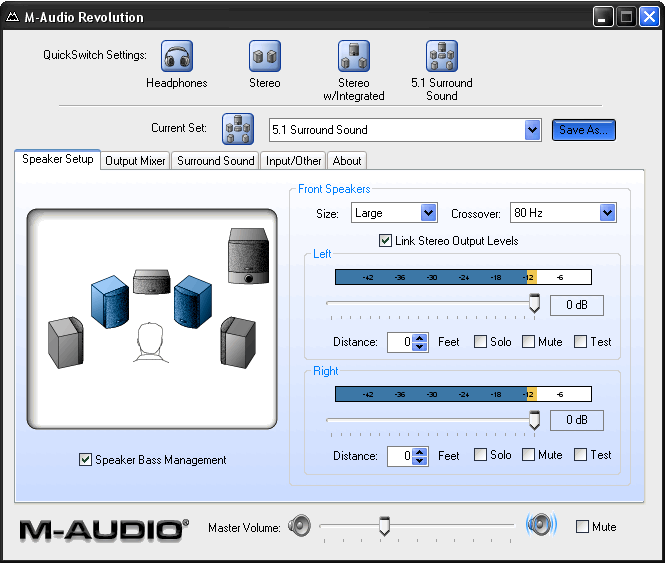Increase Left Distance with up arrow
The height and width of the screenshot is (563, 665).
tap(419, 338)
